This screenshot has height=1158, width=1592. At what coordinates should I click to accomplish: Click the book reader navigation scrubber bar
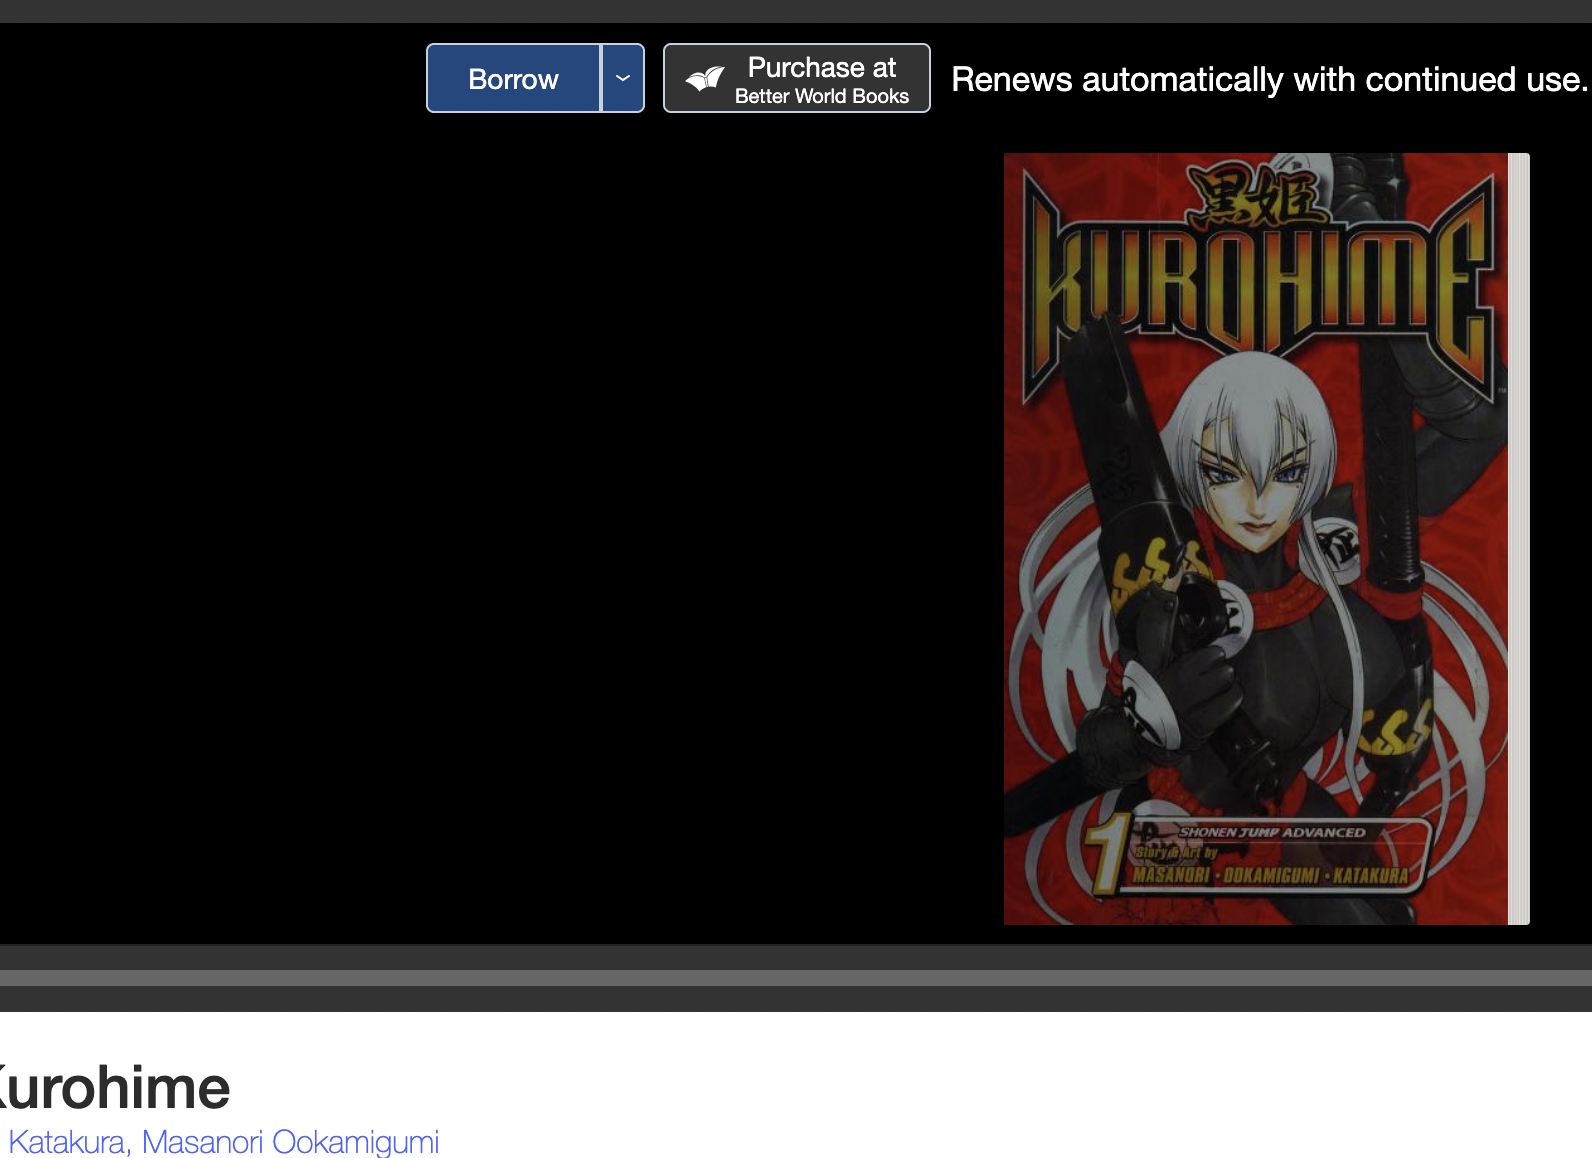pos(796,978)
